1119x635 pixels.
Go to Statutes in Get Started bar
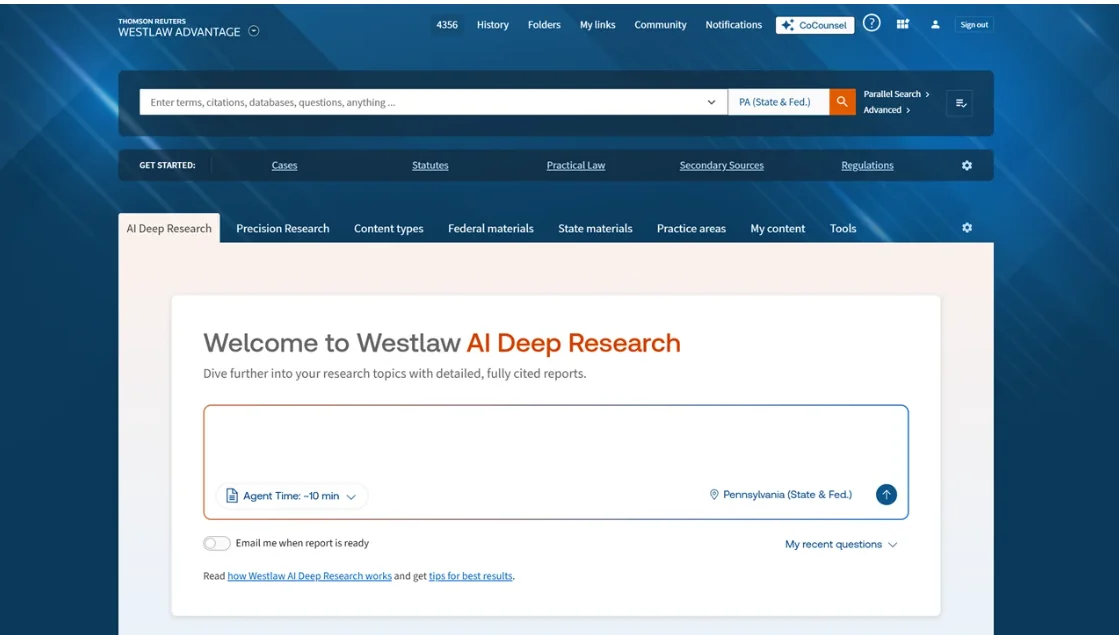point(430,166)
